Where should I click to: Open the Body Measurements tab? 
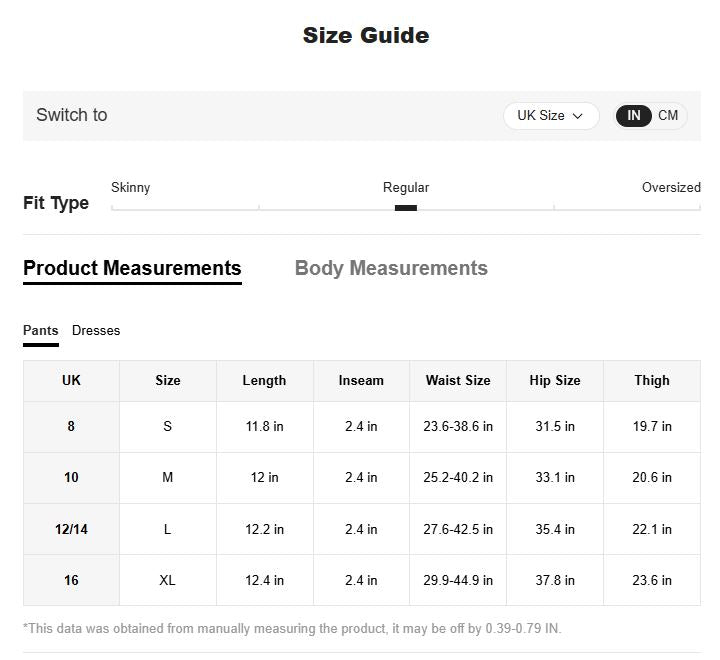click(391, 268)
